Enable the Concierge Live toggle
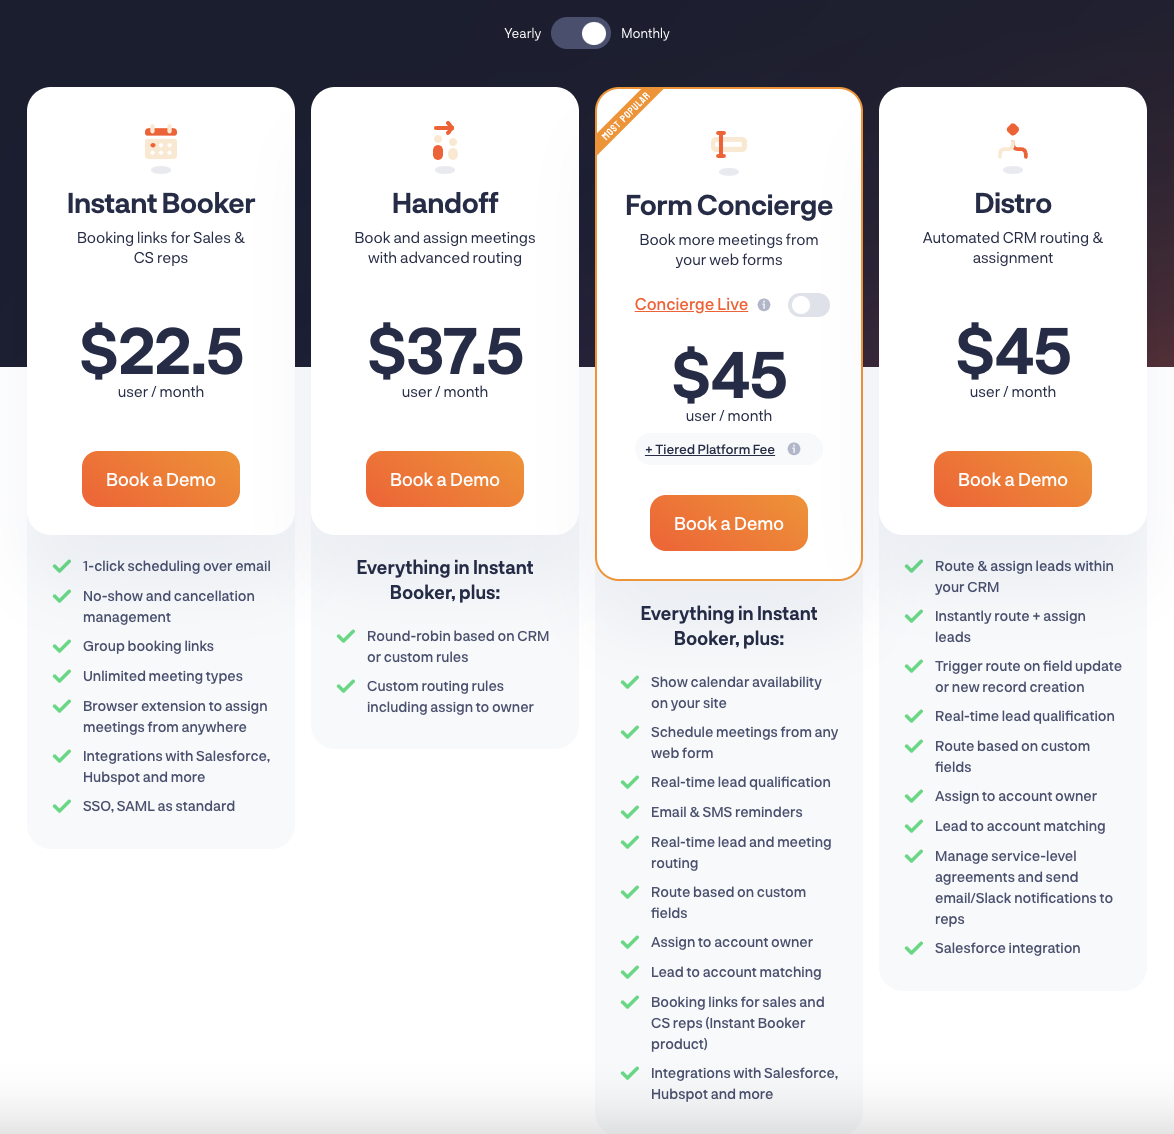 point(809,305)
